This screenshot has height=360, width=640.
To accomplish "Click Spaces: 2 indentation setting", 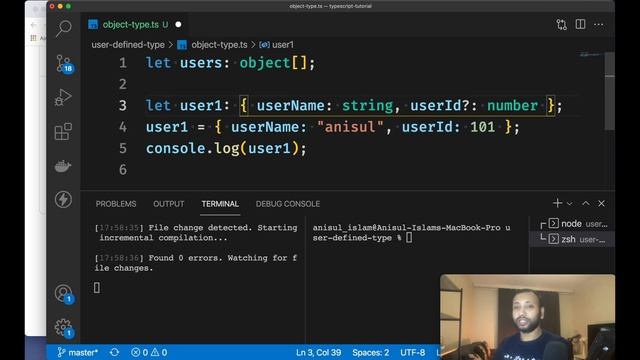I will pyautogui.click(x=371, y=352).
